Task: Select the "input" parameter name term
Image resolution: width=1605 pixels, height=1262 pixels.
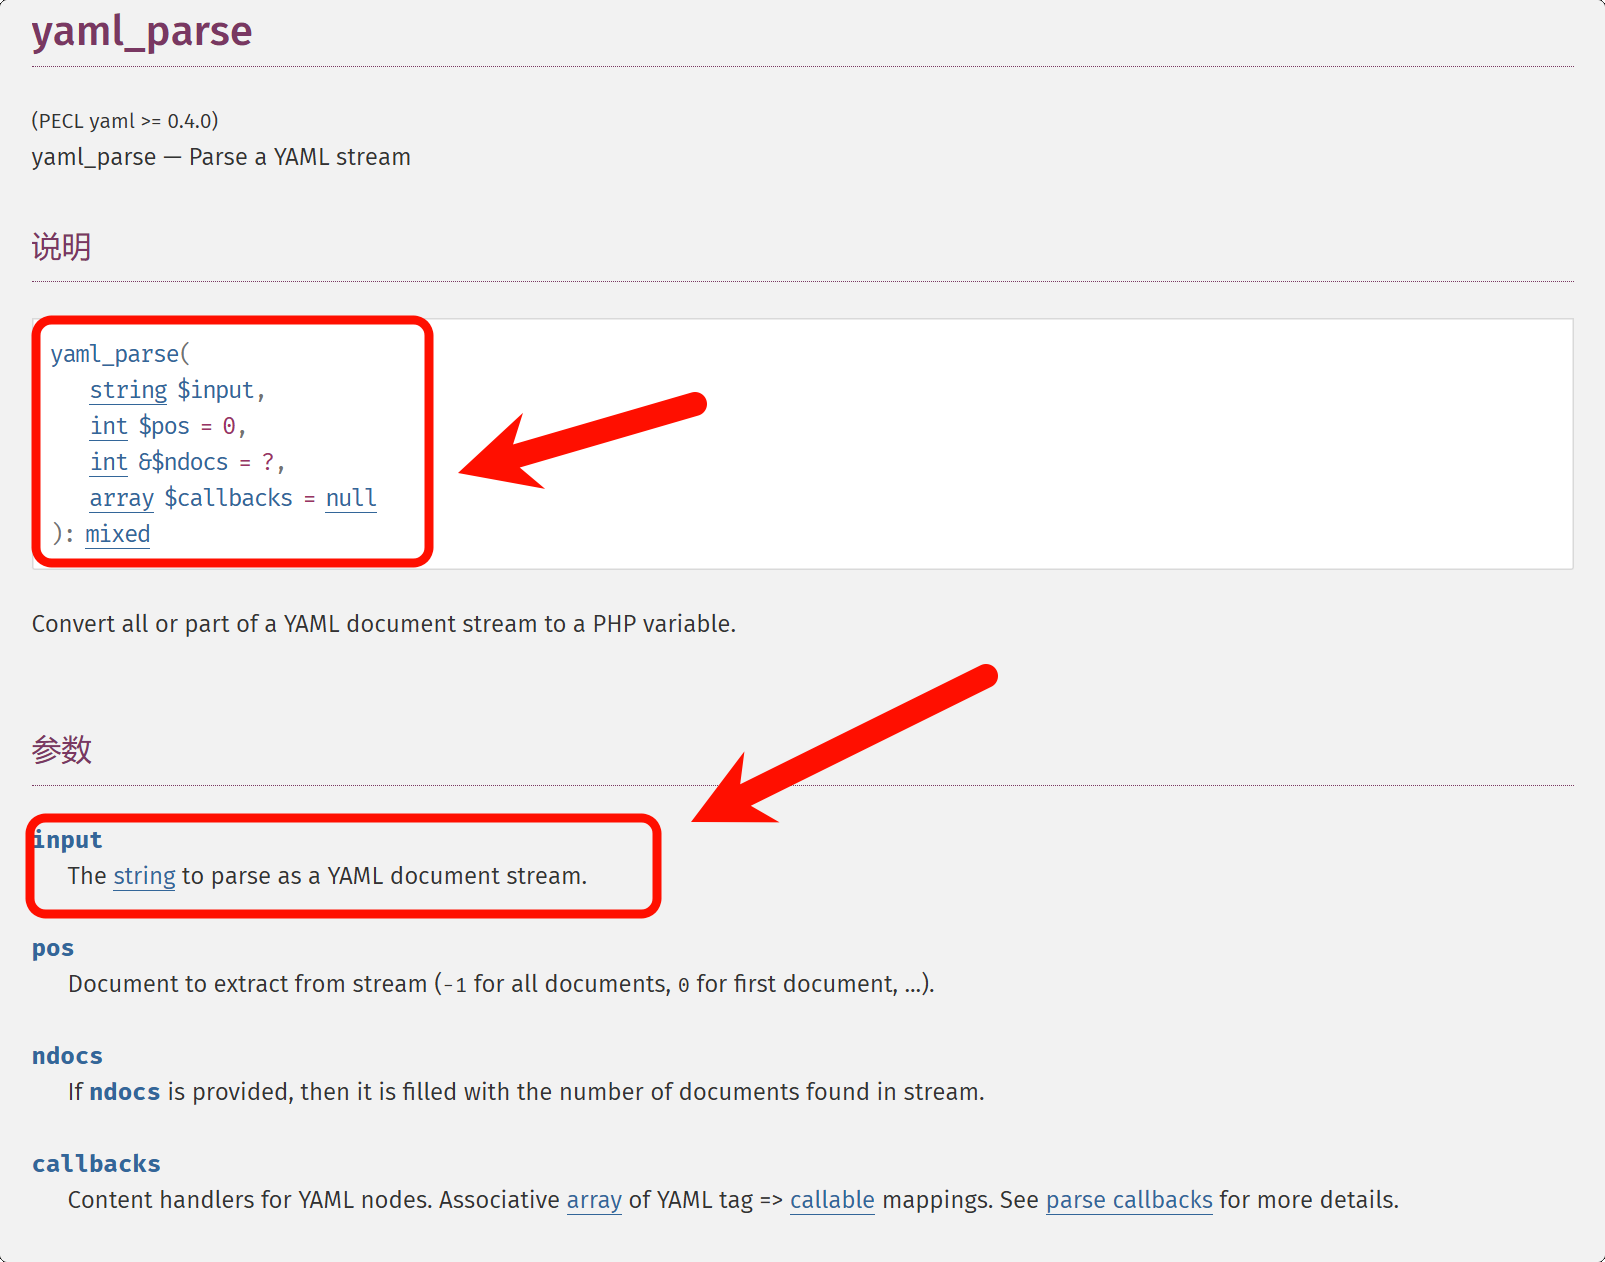Action: 68,840
